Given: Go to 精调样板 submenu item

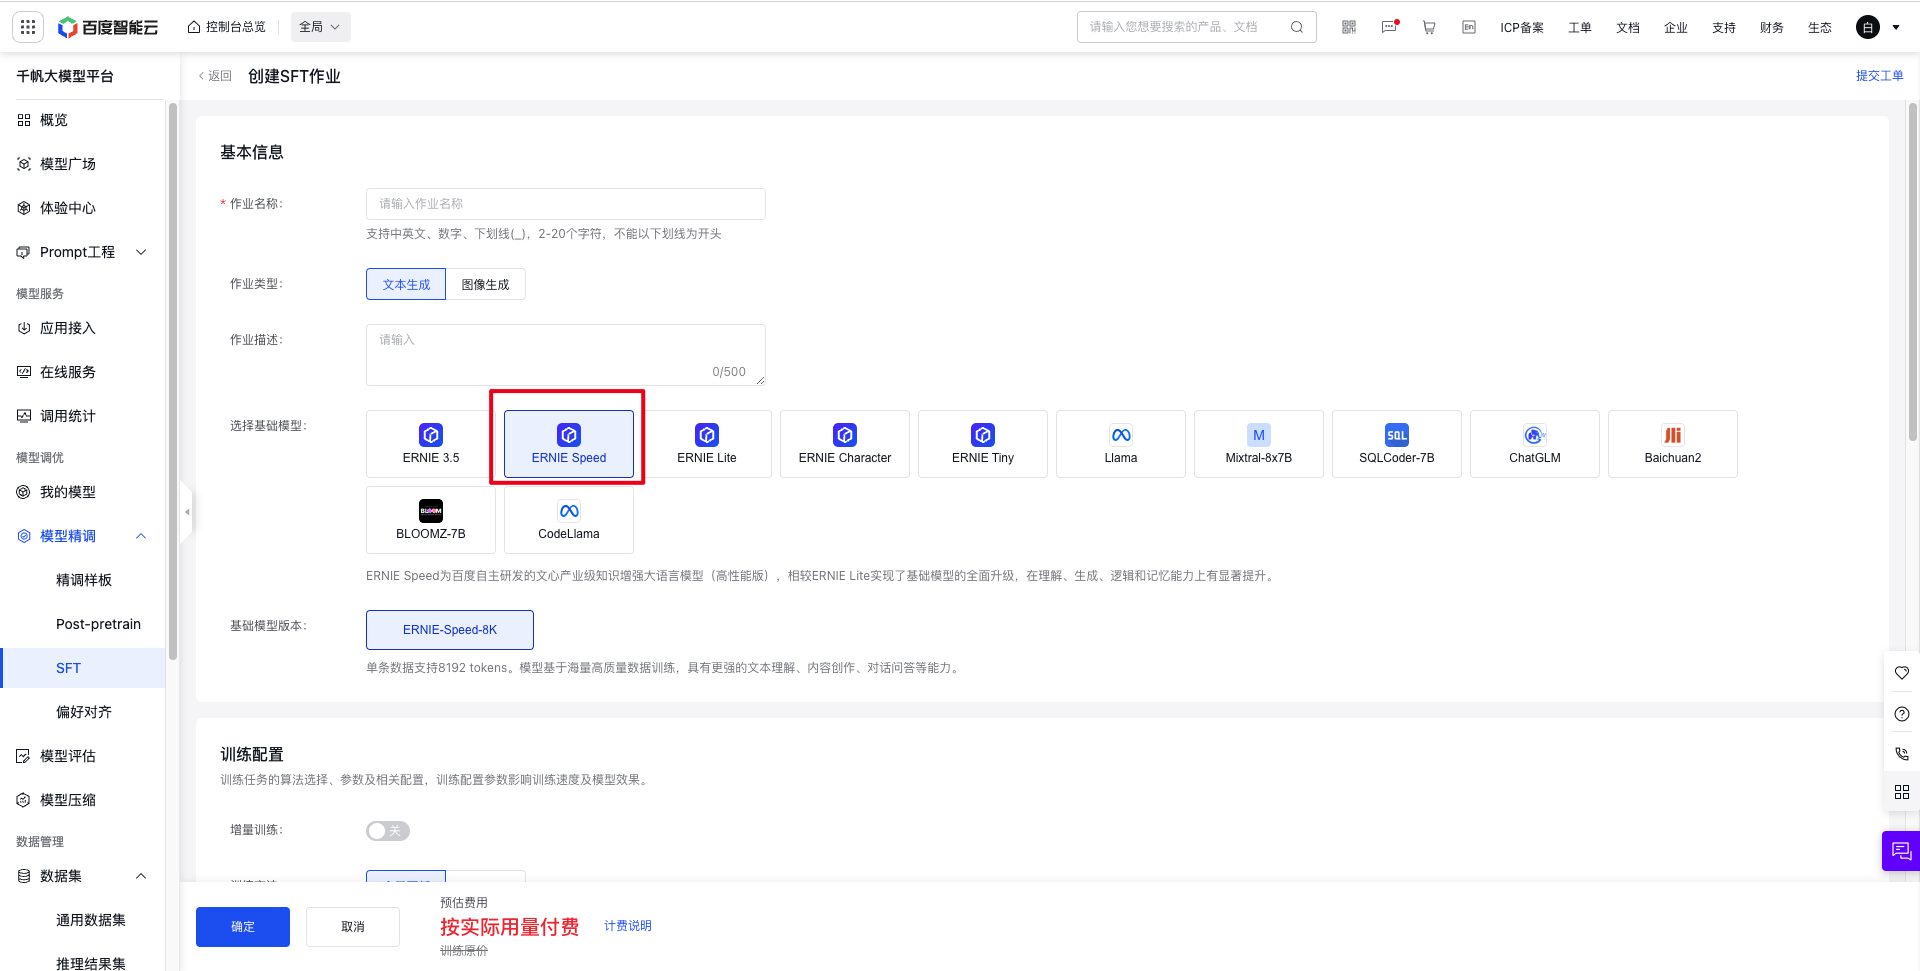Looking at the screenshot, I should tap(83, 580).
